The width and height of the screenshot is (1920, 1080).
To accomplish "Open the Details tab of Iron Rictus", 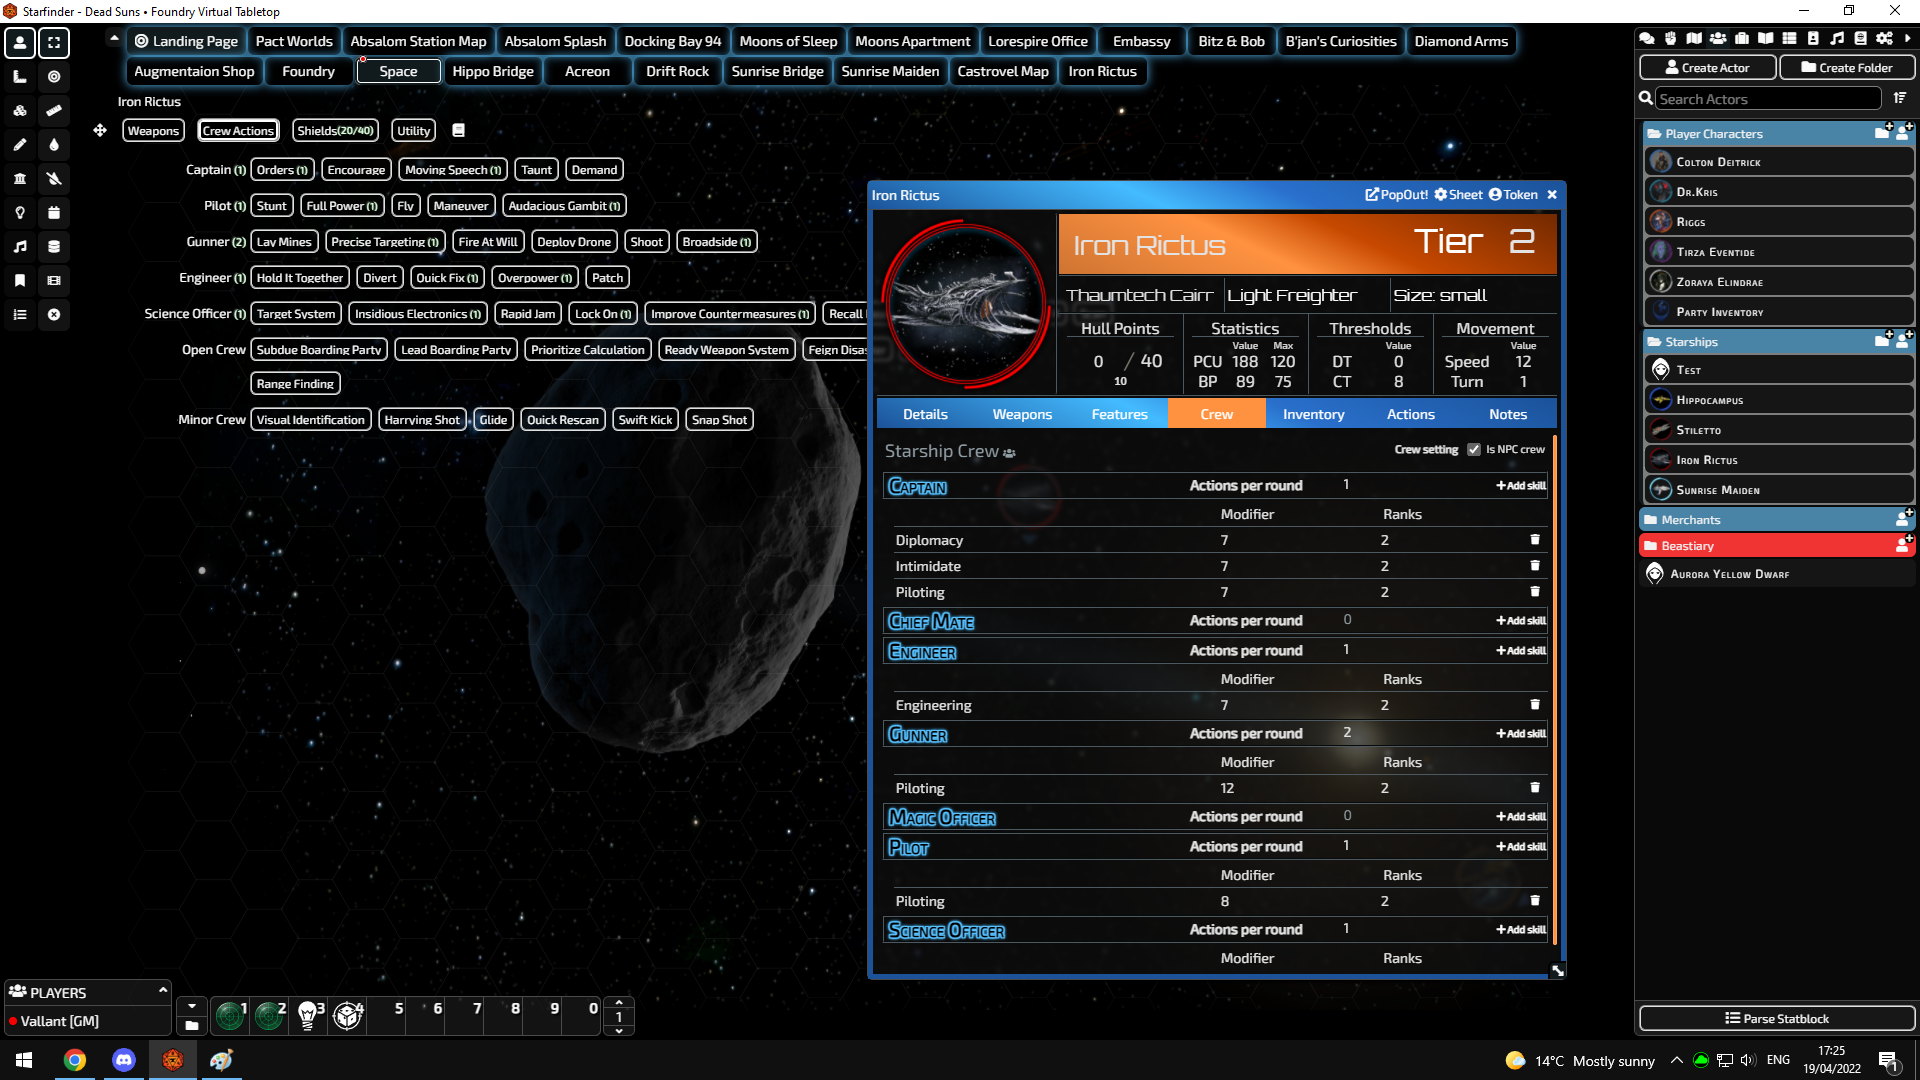I will tap(925, 414).
